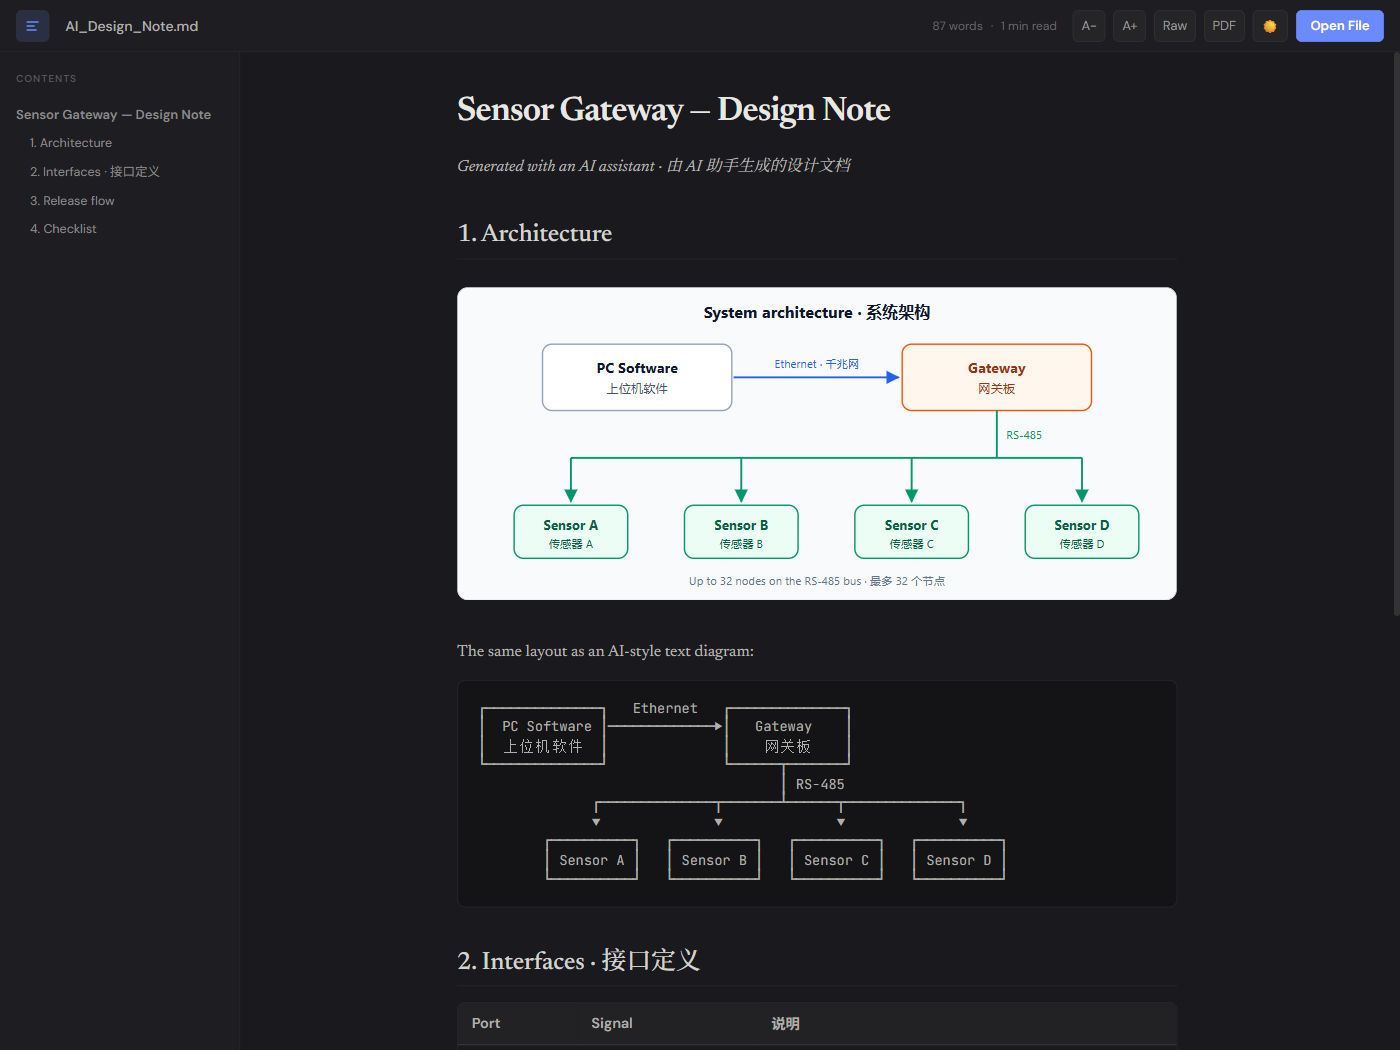Click the vertical scrollbar on the right edge
The image size is (1400, 1050).
[1396, 335]
